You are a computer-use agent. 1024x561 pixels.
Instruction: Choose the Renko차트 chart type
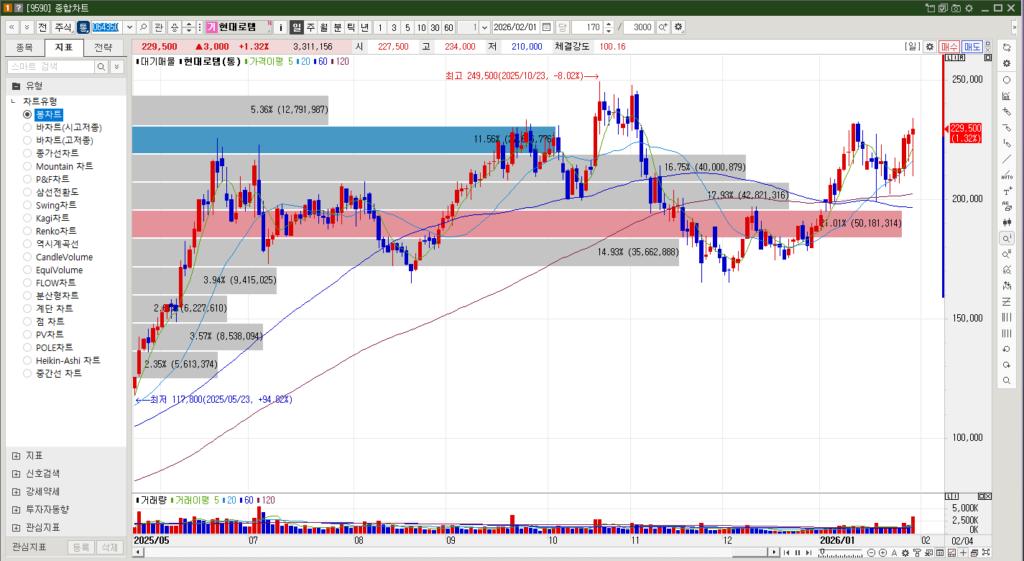[52, 231]
